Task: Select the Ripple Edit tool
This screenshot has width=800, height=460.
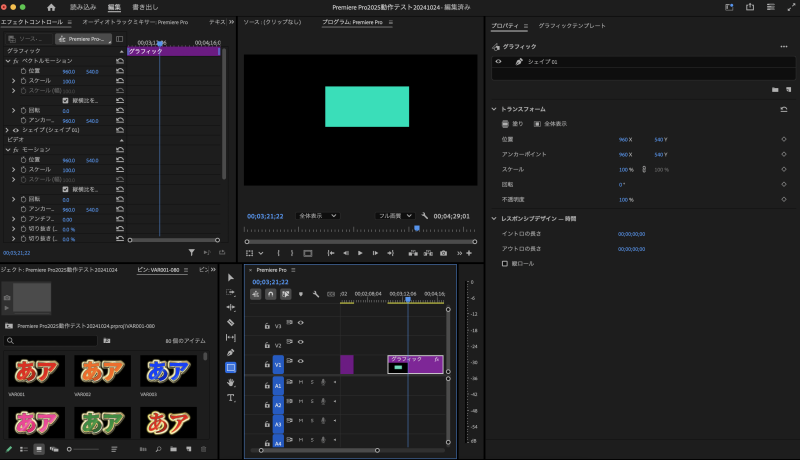Action: [x=231, y=307]
